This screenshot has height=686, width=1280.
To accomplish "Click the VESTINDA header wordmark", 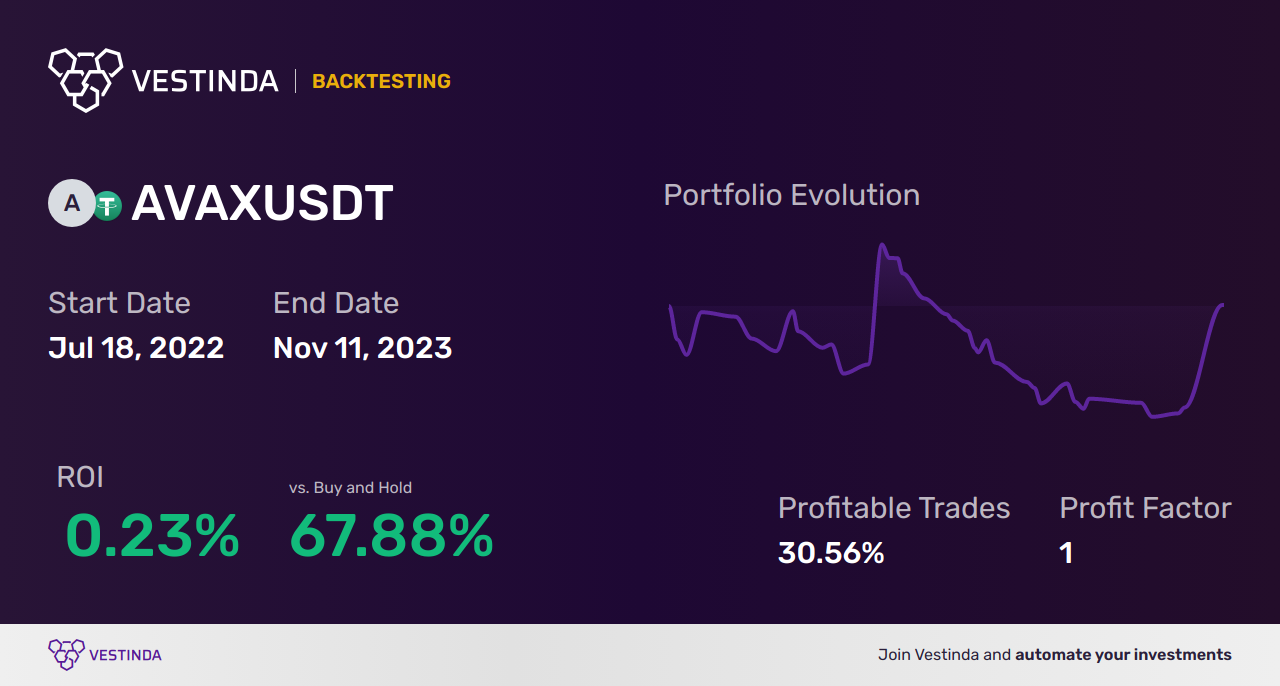I will pyautogui.click(x=205, y=81).
